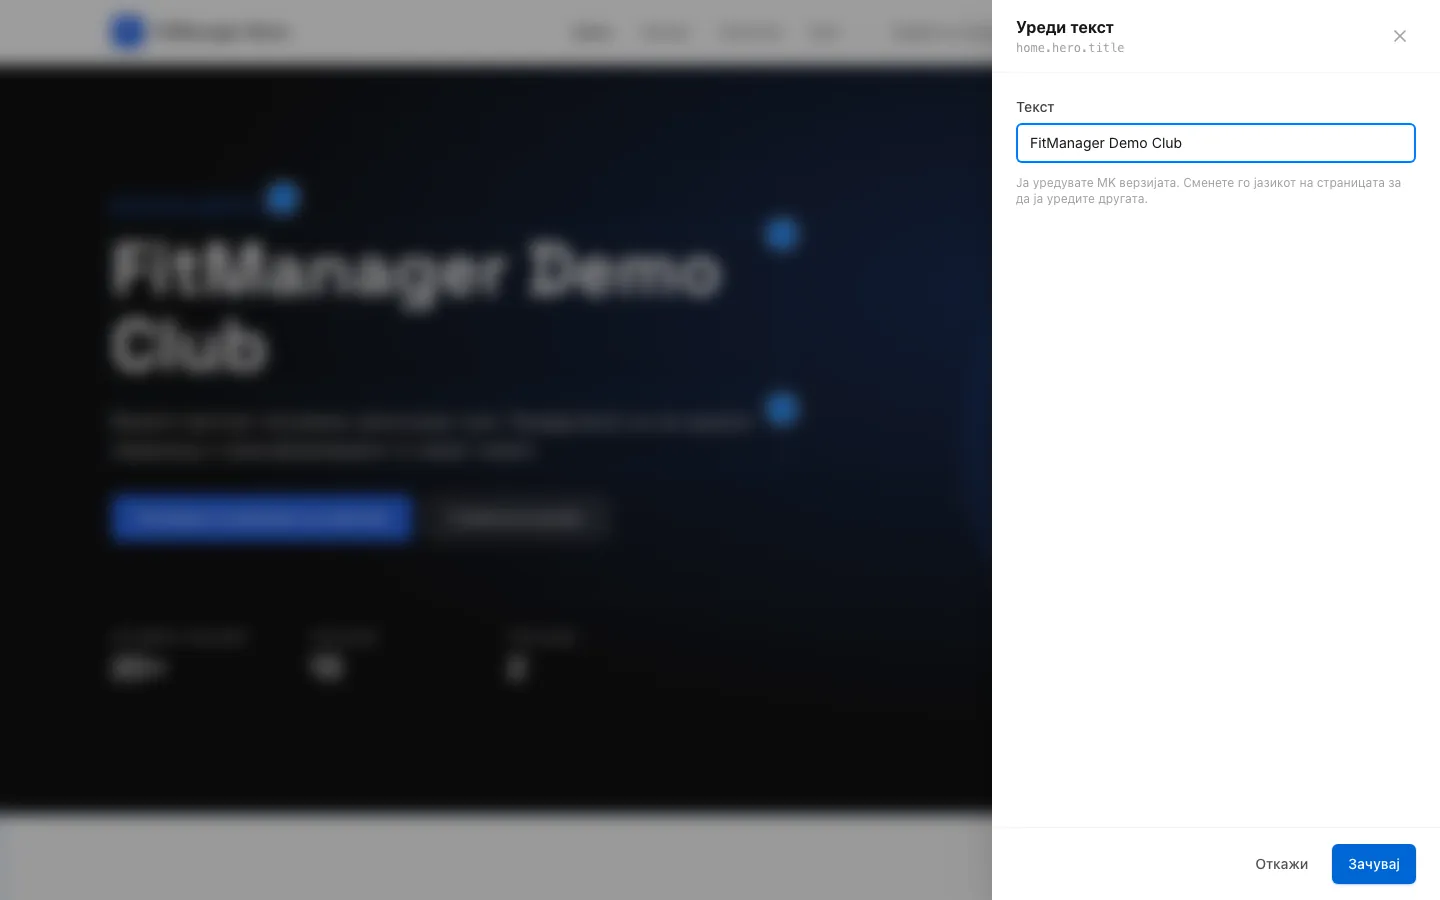1440x900 pixels.
Task: Close the Уреди текст side panel
Action: tap(1400, 36)
